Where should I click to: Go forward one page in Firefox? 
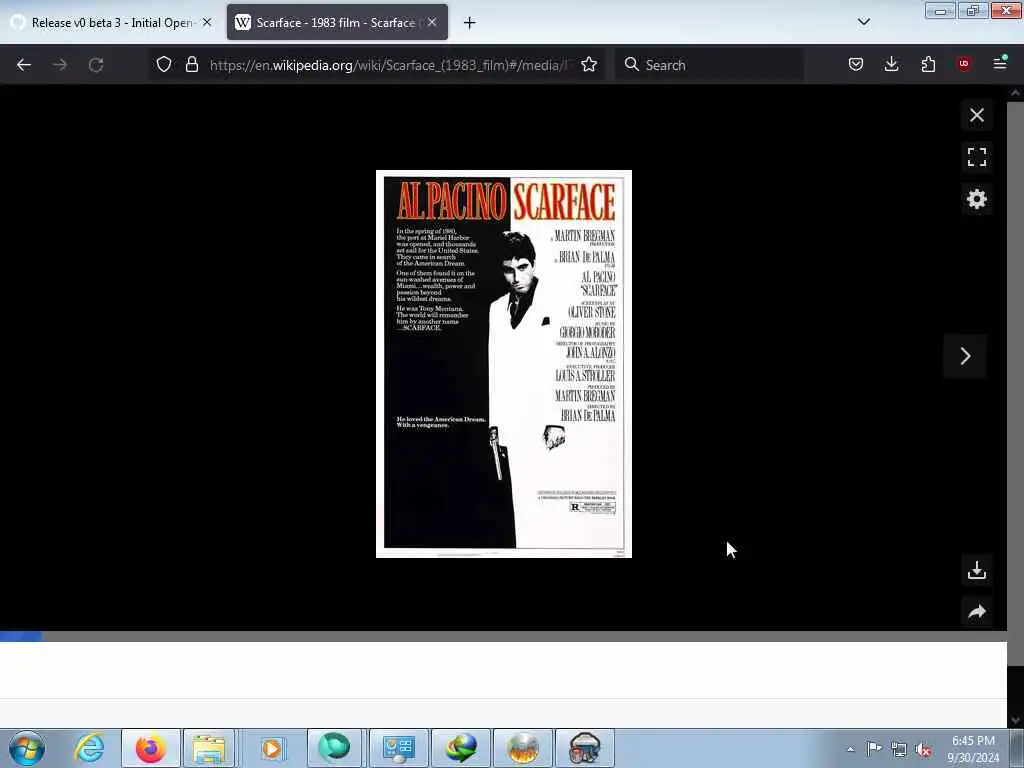[x=60, y=65]
